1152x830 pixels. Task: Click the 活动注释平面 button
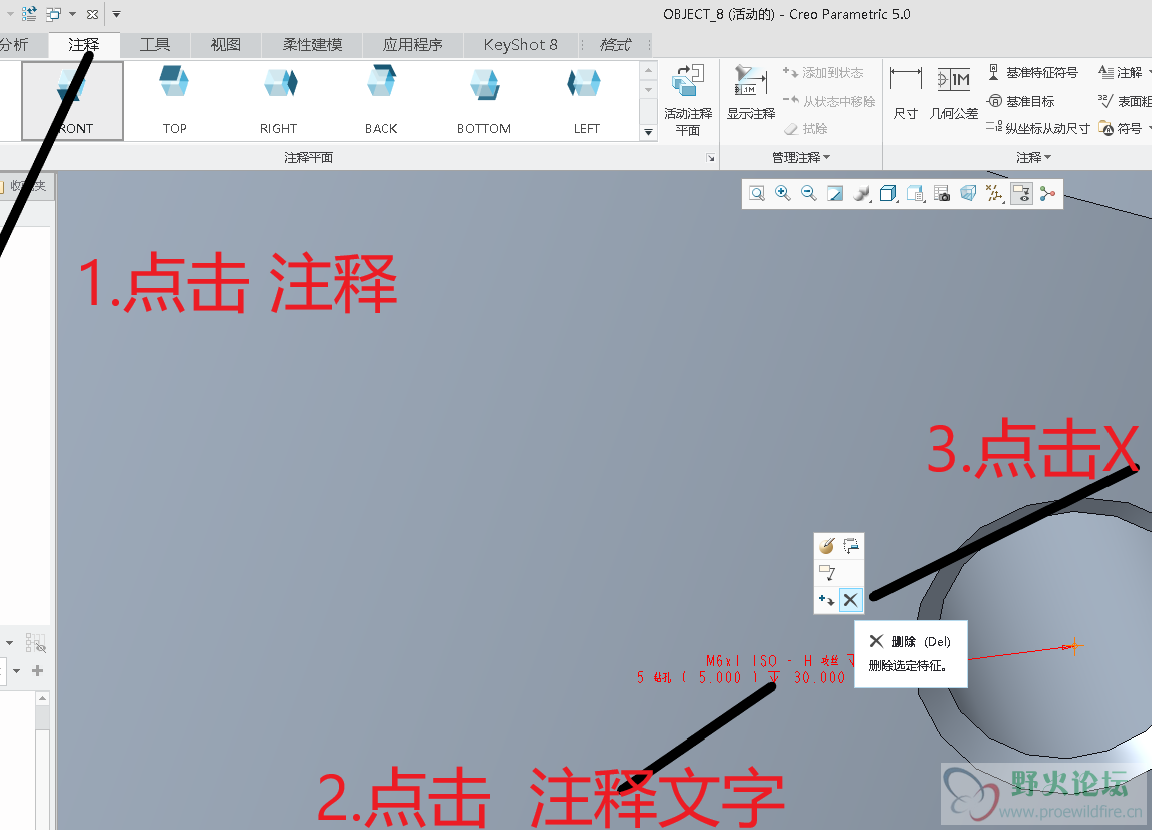[688, 101]
